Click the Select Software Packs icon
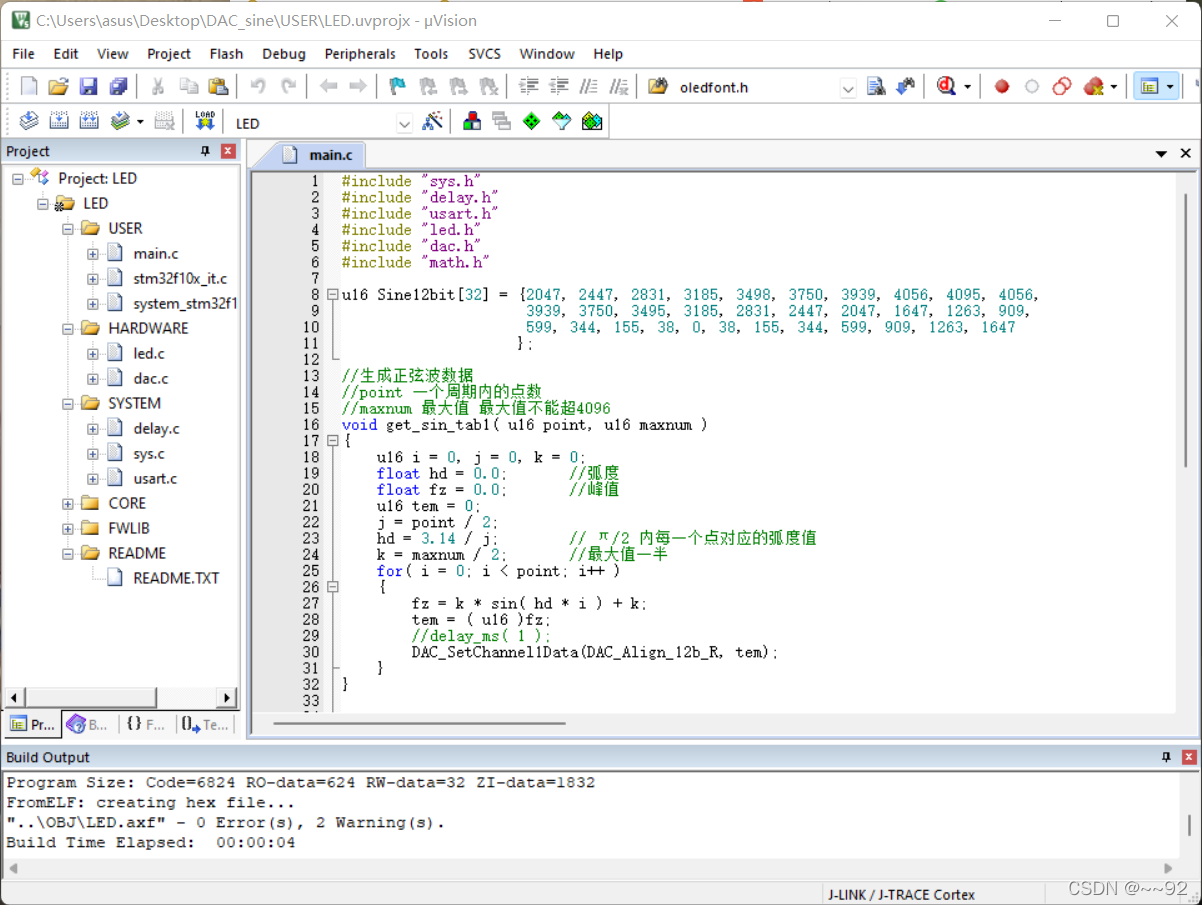This screenshot has height=905, width=1202. click(x=562, y=122)
